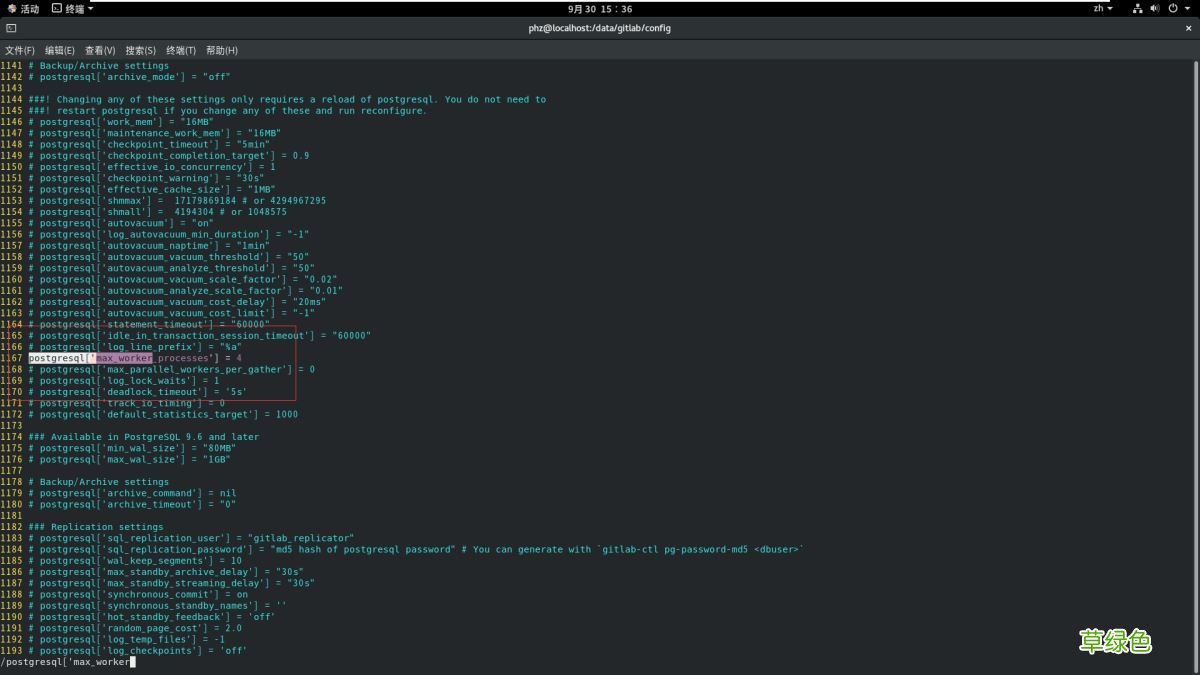Click the 'sql_replication_user' = "gitlab_replicator" line
The height and width of the screenshot is (675, 1200).
[191, 538]
